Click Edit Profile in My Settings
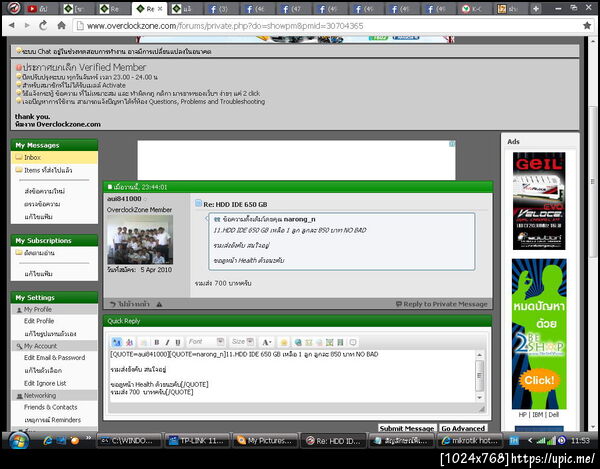Viewport: 600px width, 469px height. click(39, 321)
